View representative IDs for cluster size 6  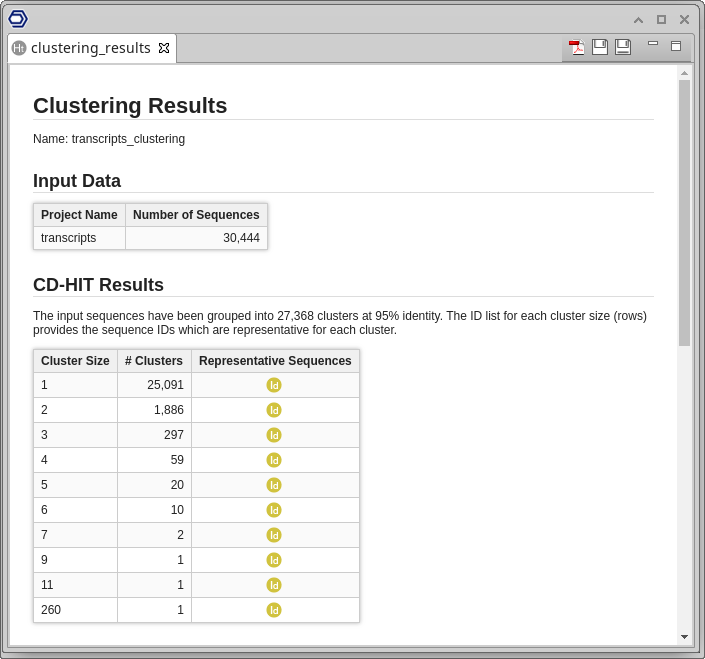coord(274,510)
